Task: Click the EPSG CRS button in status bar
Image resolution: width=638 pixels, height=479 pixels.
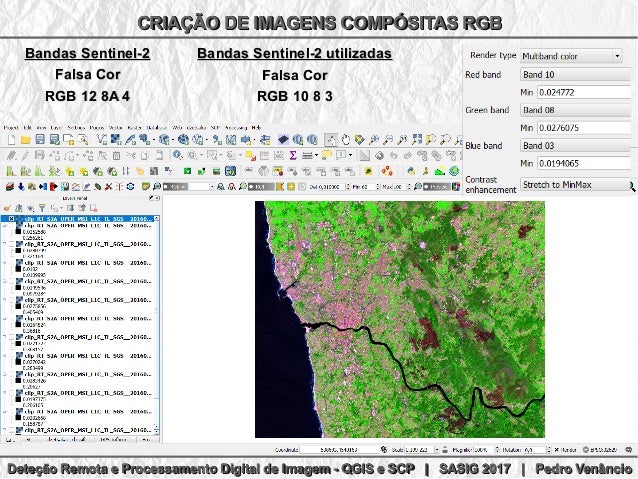Action: click(x=599, y=450)
